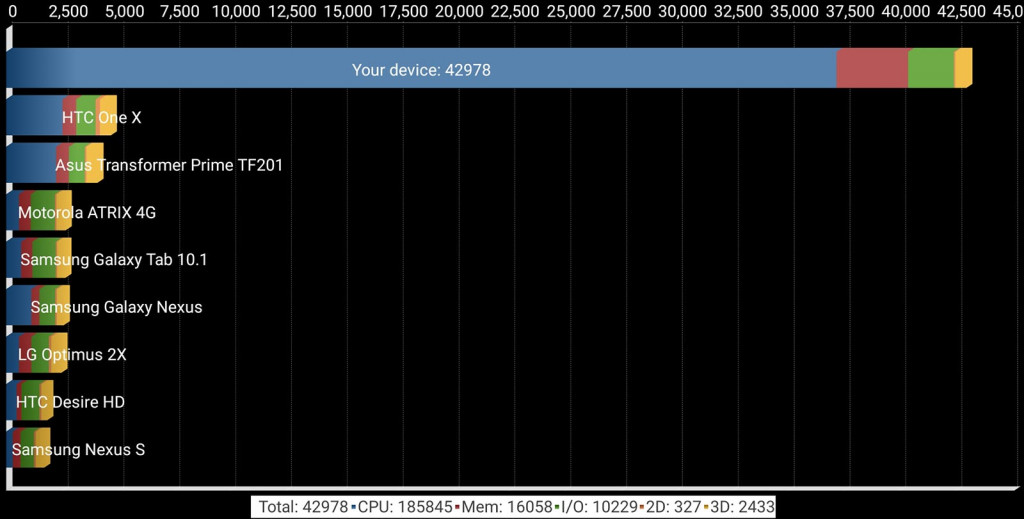Click the "Samsung Nexus S" label
The height and width of the screenshot is (519, 1024).
click(78, 449)
